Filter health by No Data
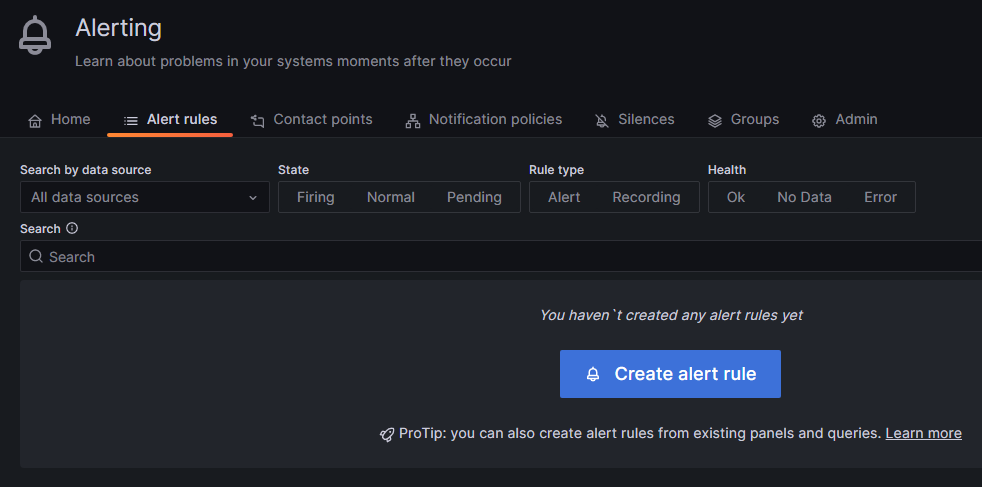982x487 pixels. coord(804,197)
